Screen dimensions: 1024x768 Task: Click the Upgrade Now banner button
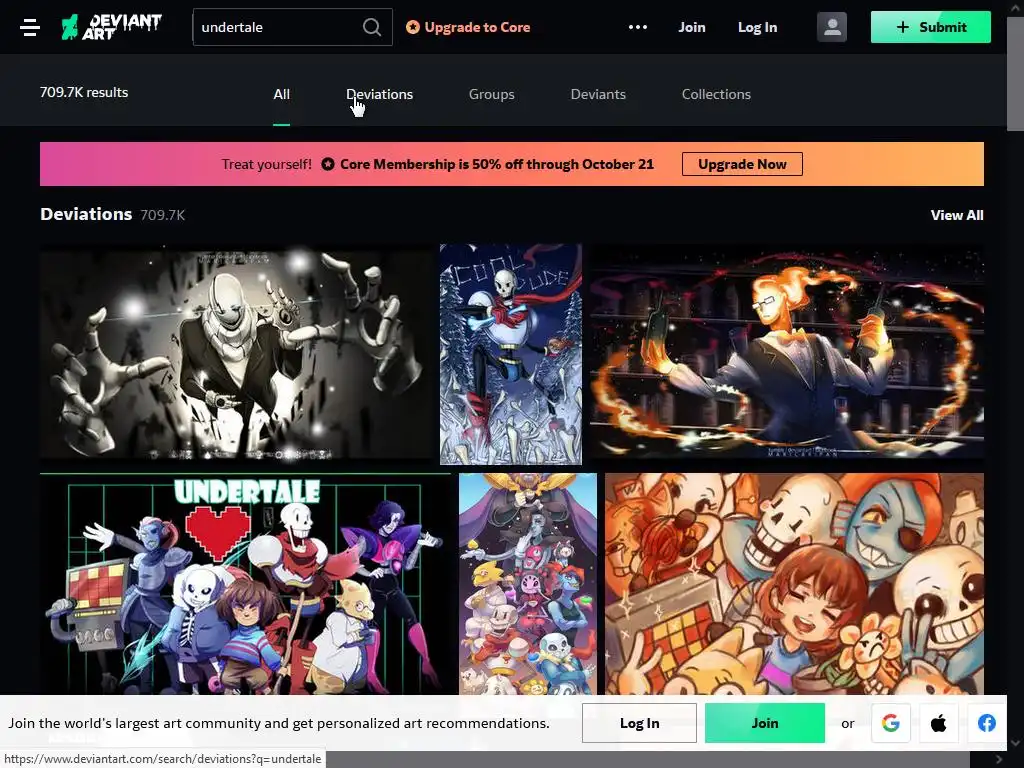(743, 165)
